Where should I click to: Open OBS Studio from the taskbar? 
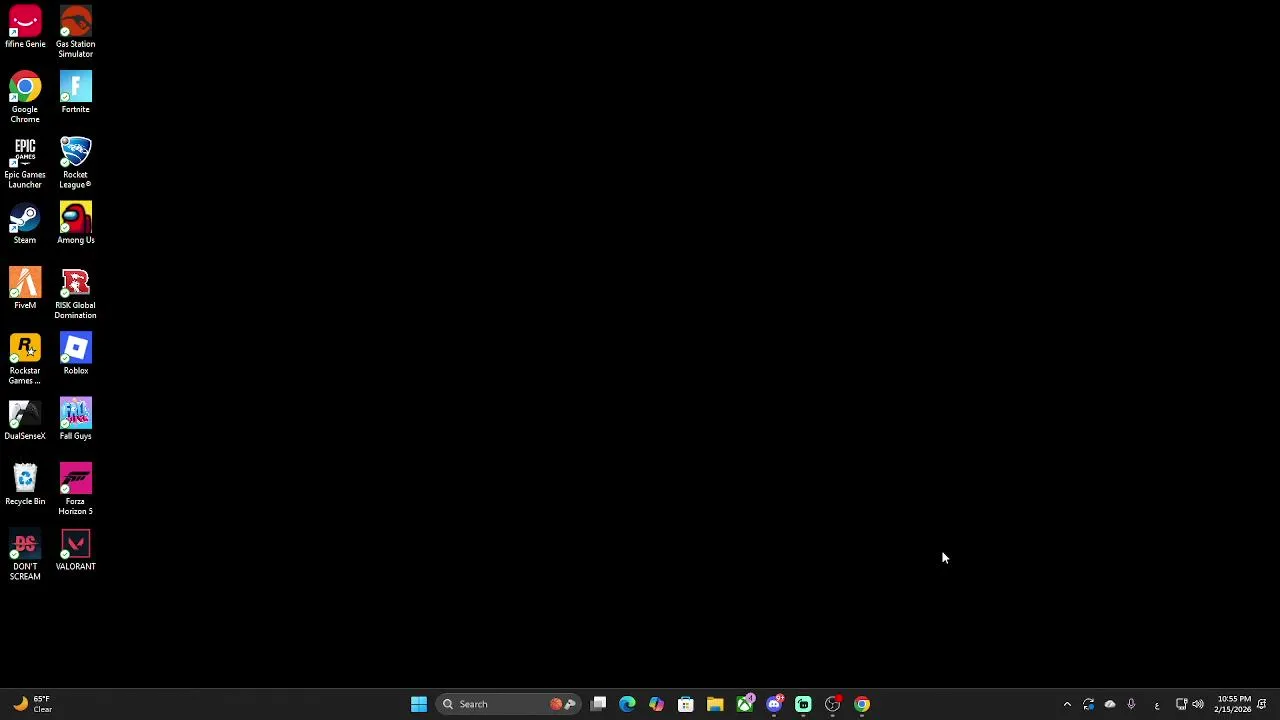[x=833, y=704]
